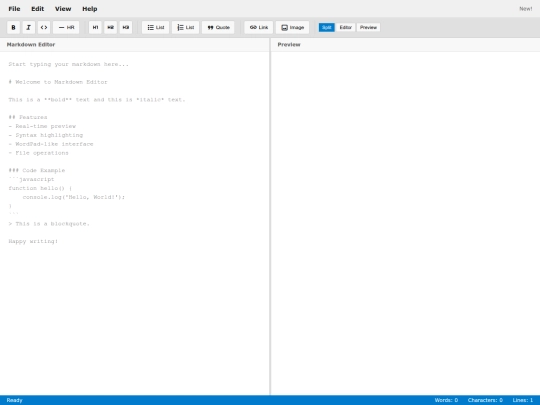
Task: Click the Lines count in status bar
Action: pos(523,400)
